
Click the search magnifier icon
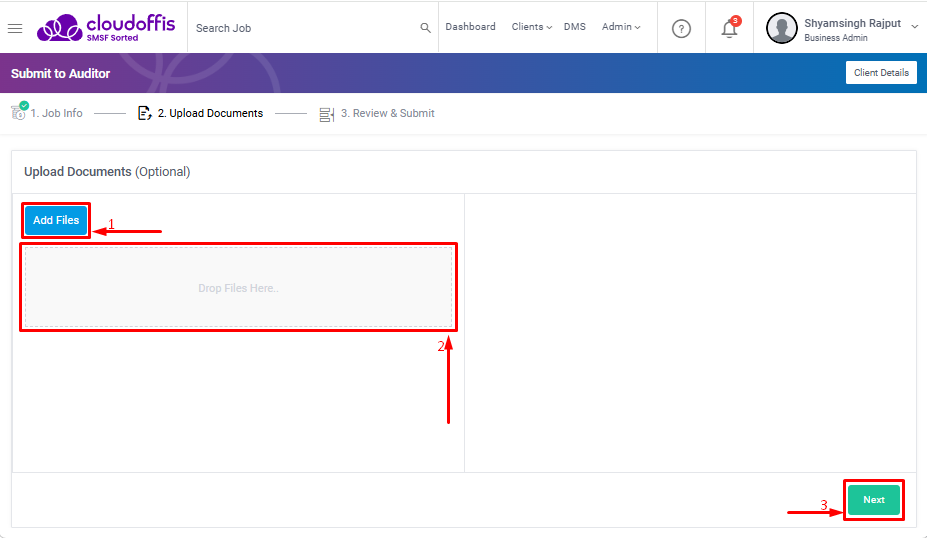[x=425, y=28]
